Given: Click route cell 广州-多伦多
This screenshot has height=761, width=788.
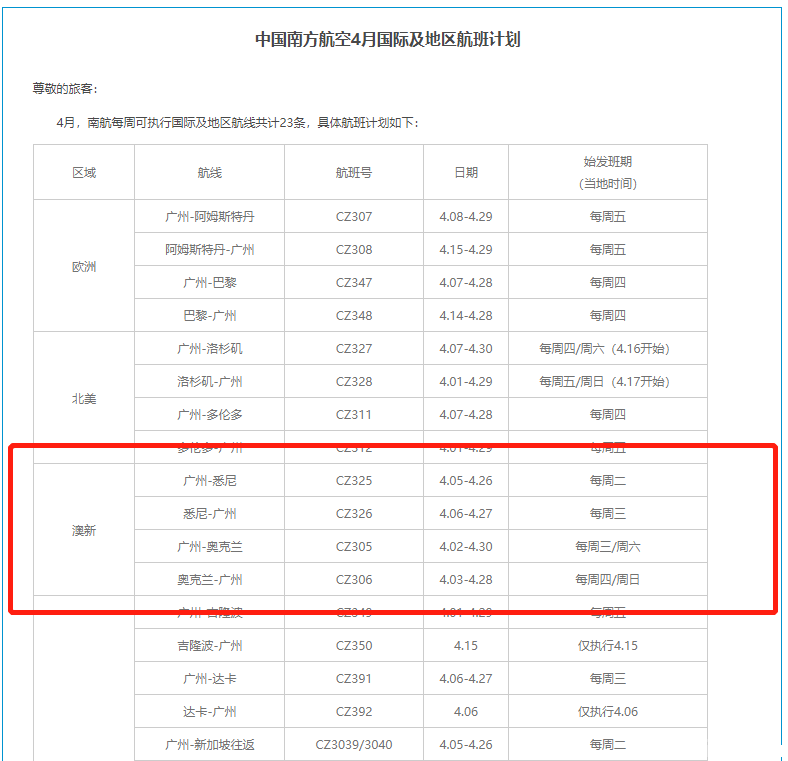Looking at the screenshot, I should click(x=210, y=415).
